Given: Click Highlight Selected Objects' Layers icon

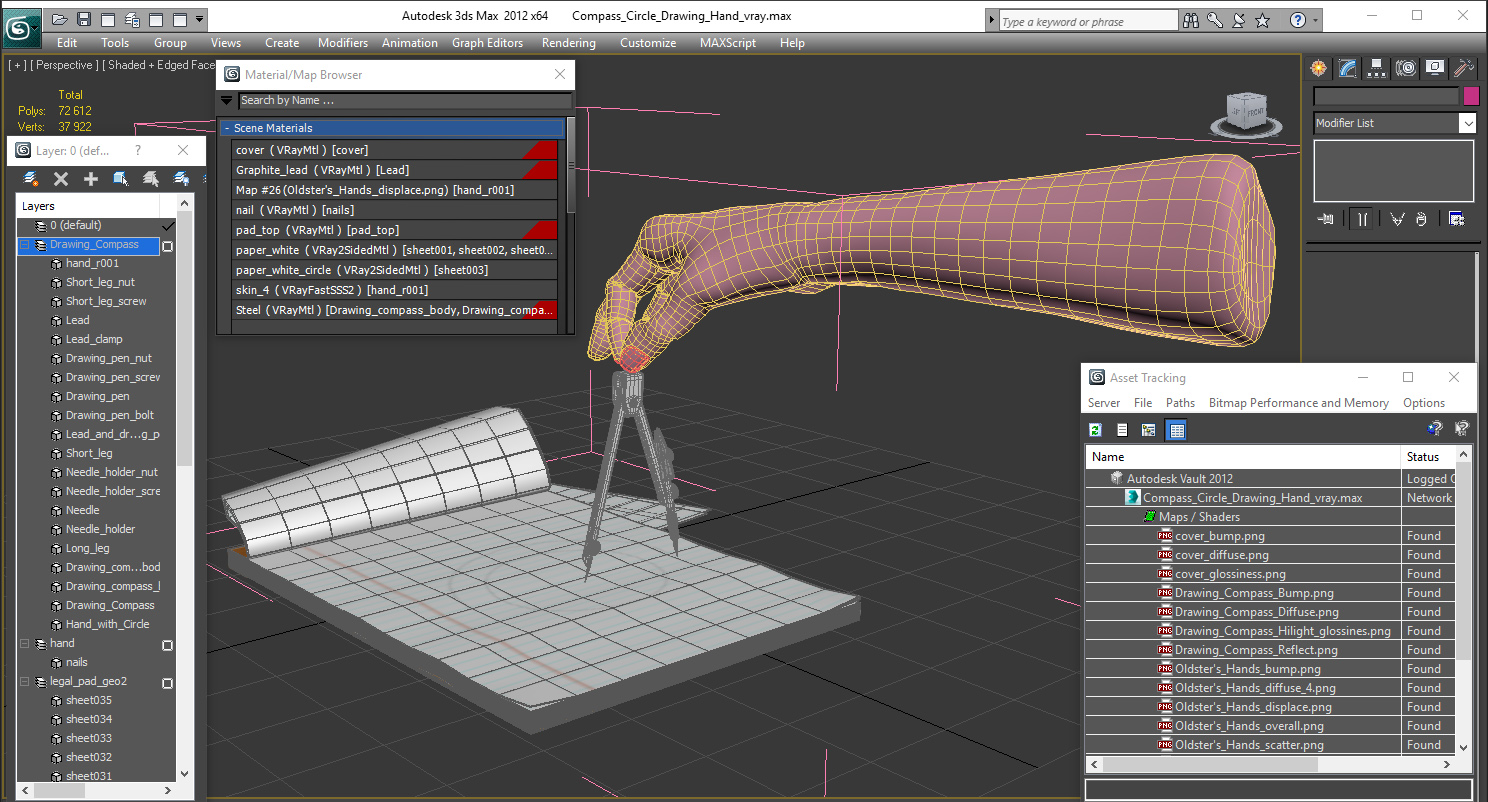Looking at the screenshot, I should click(151, 179).
